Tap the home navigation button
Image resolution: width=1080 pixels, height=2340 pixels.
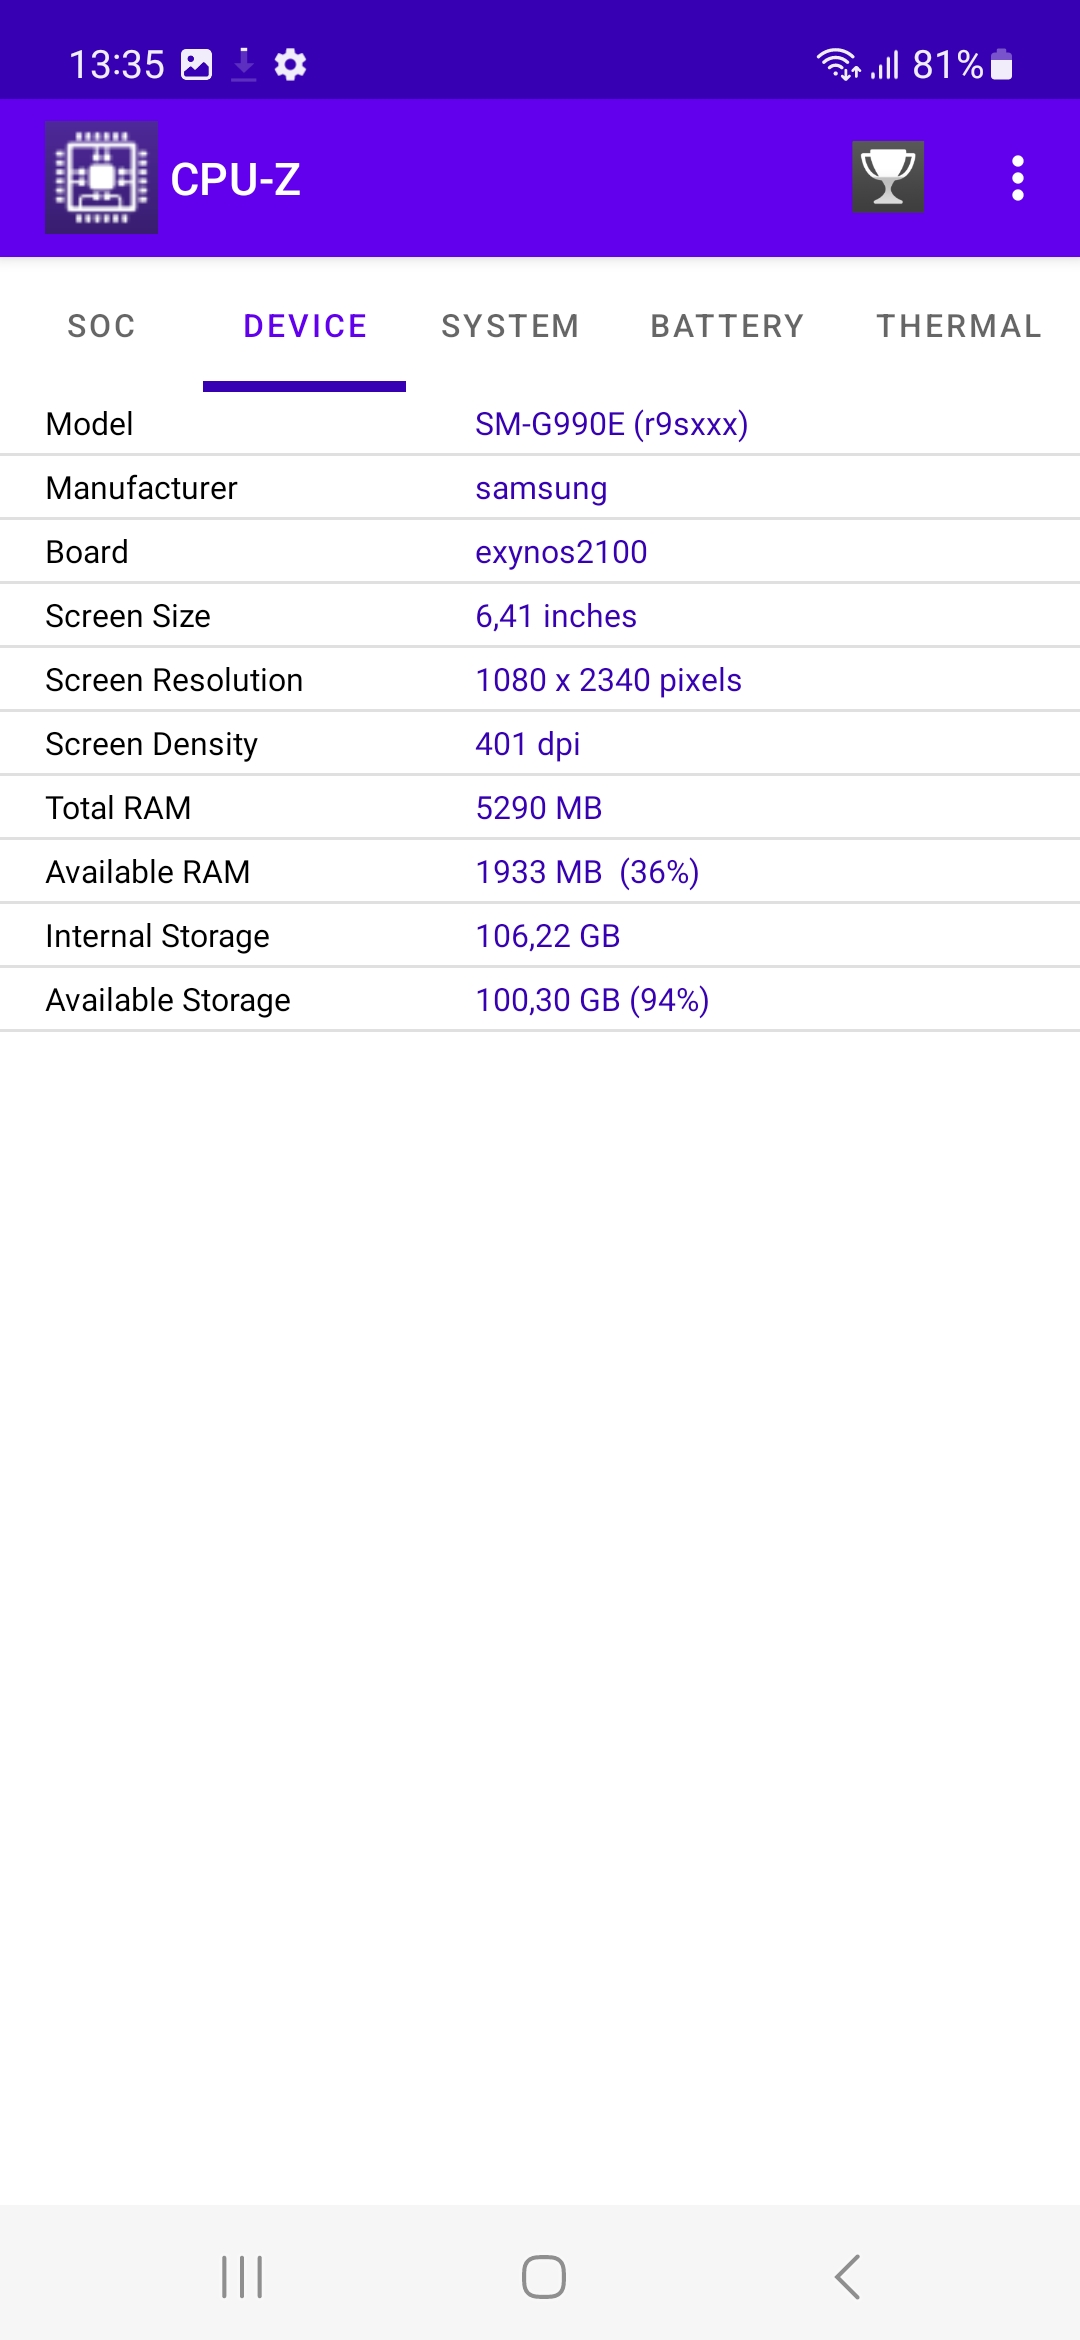pos(543,2277)
